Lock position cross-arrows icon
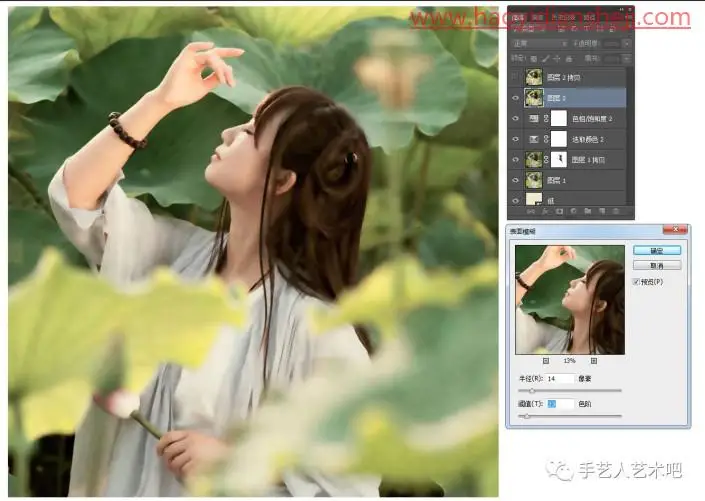The image size is (705, 501). pos(557,58)
